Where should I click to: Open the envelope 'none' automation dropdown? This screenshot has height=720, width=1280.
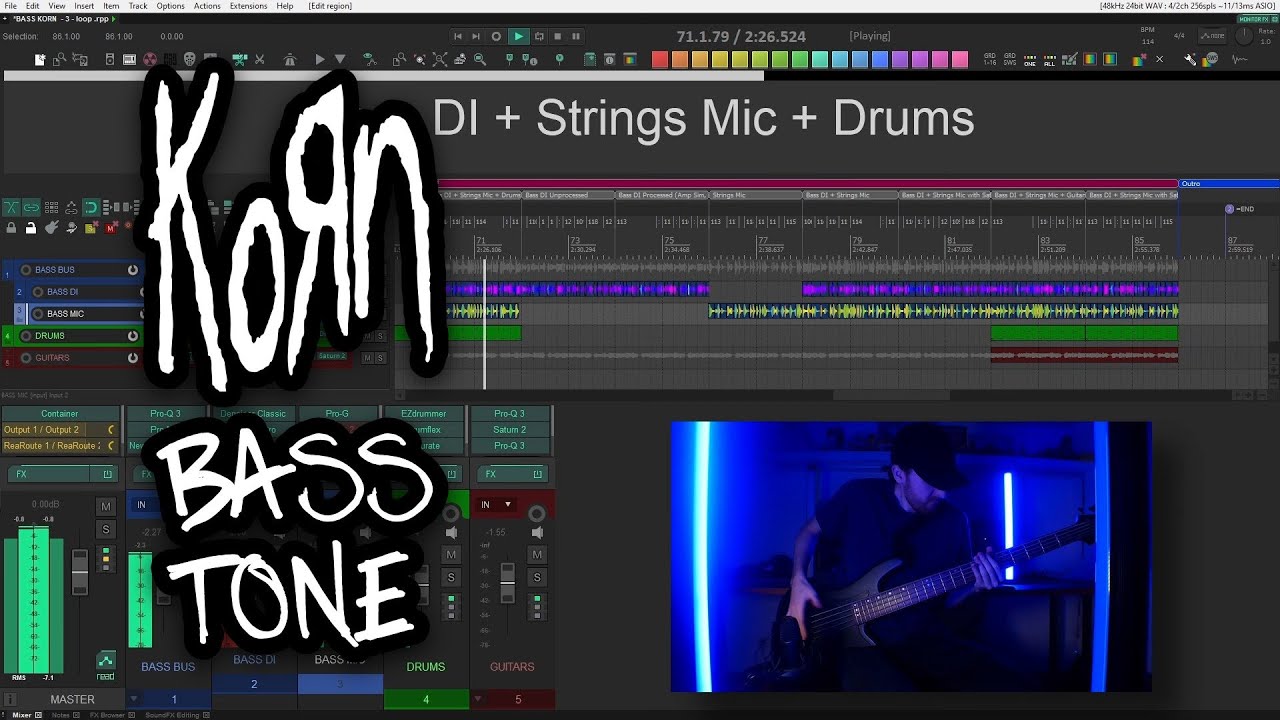pos(1211,36)
